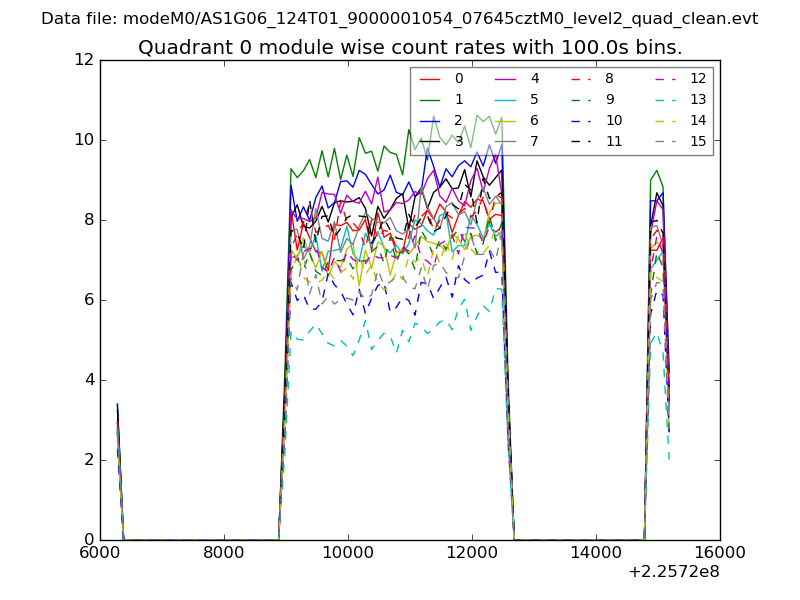Click the x-axis offset text +2.2572e8

click(x=674, y=572)
